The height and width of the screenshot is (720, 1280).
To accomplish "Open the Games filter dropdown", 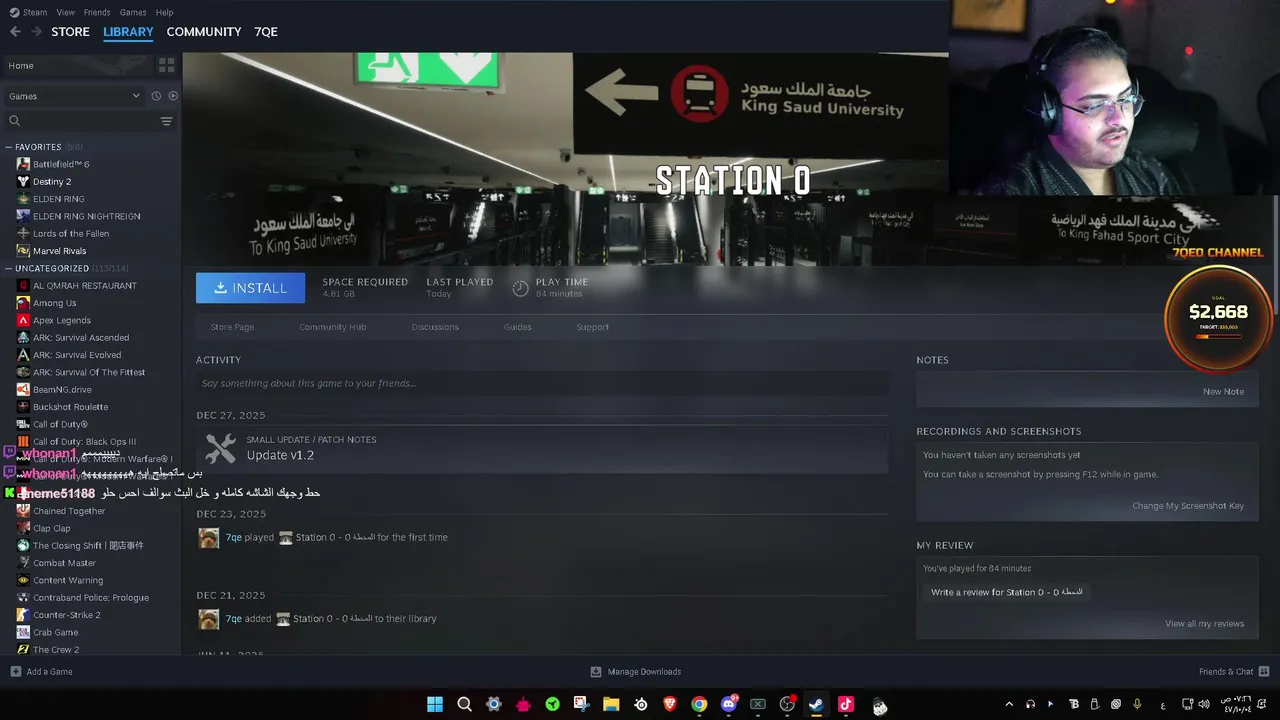I will point(74,96).
